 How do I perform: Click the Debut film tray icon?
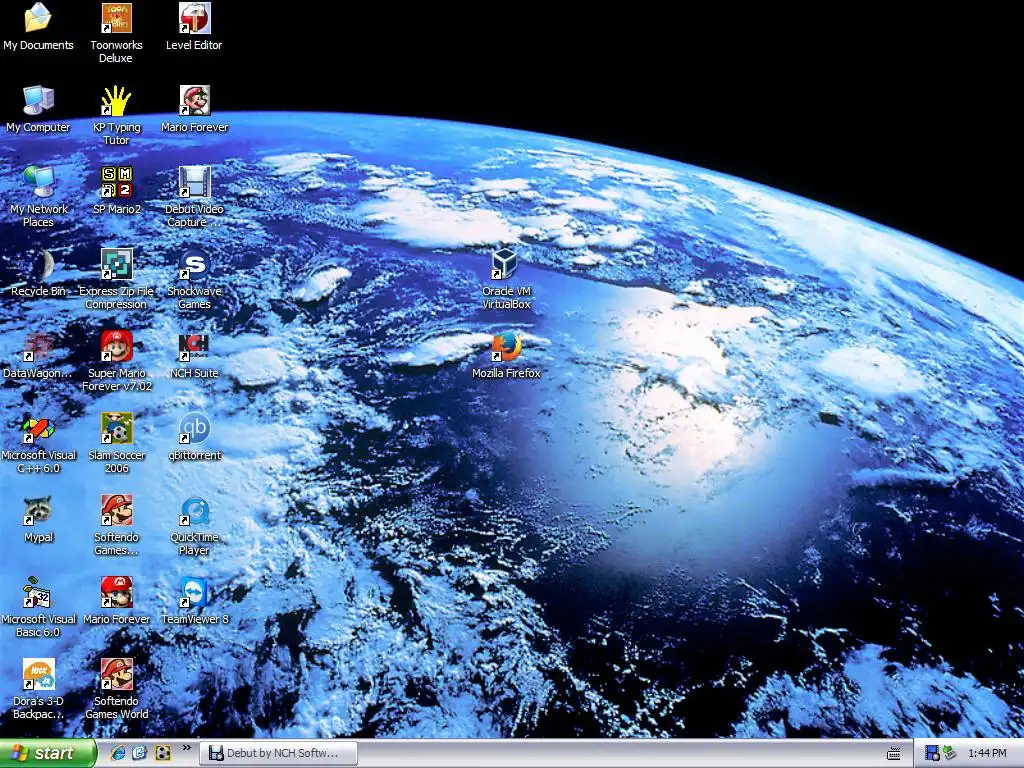(933, 753)
